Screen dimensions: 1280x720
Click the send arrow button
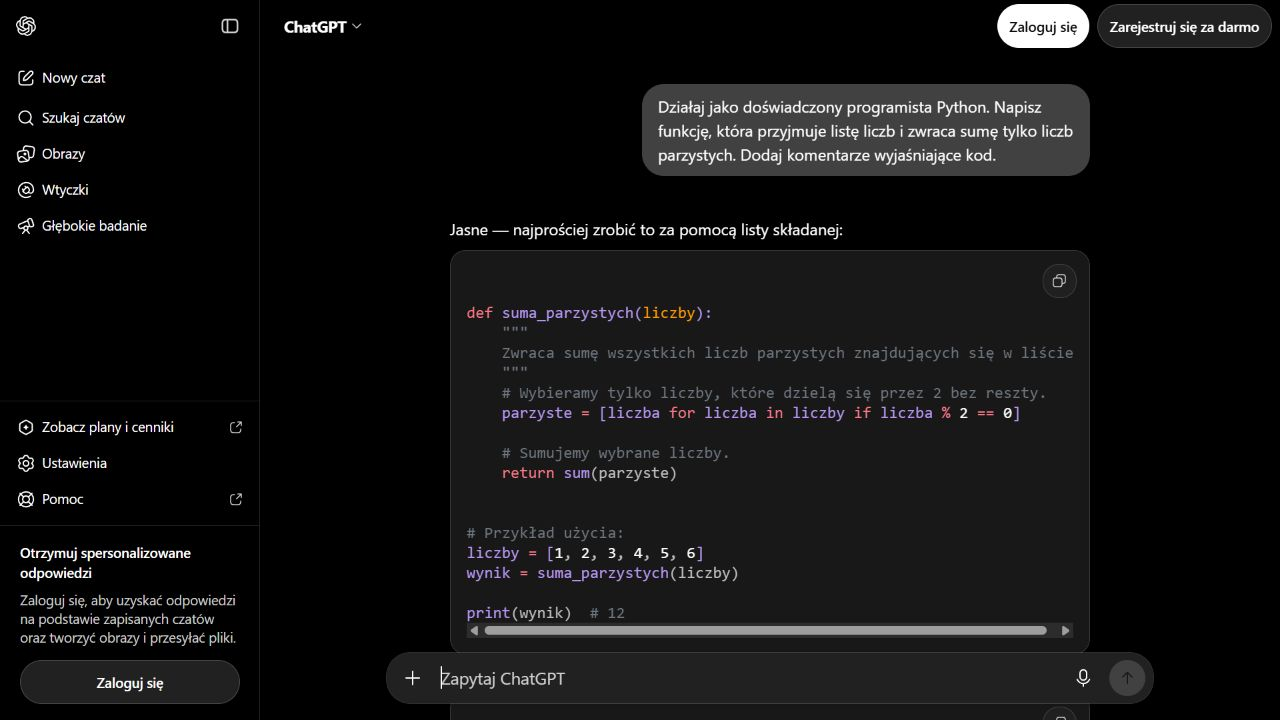pos(1127,678)
